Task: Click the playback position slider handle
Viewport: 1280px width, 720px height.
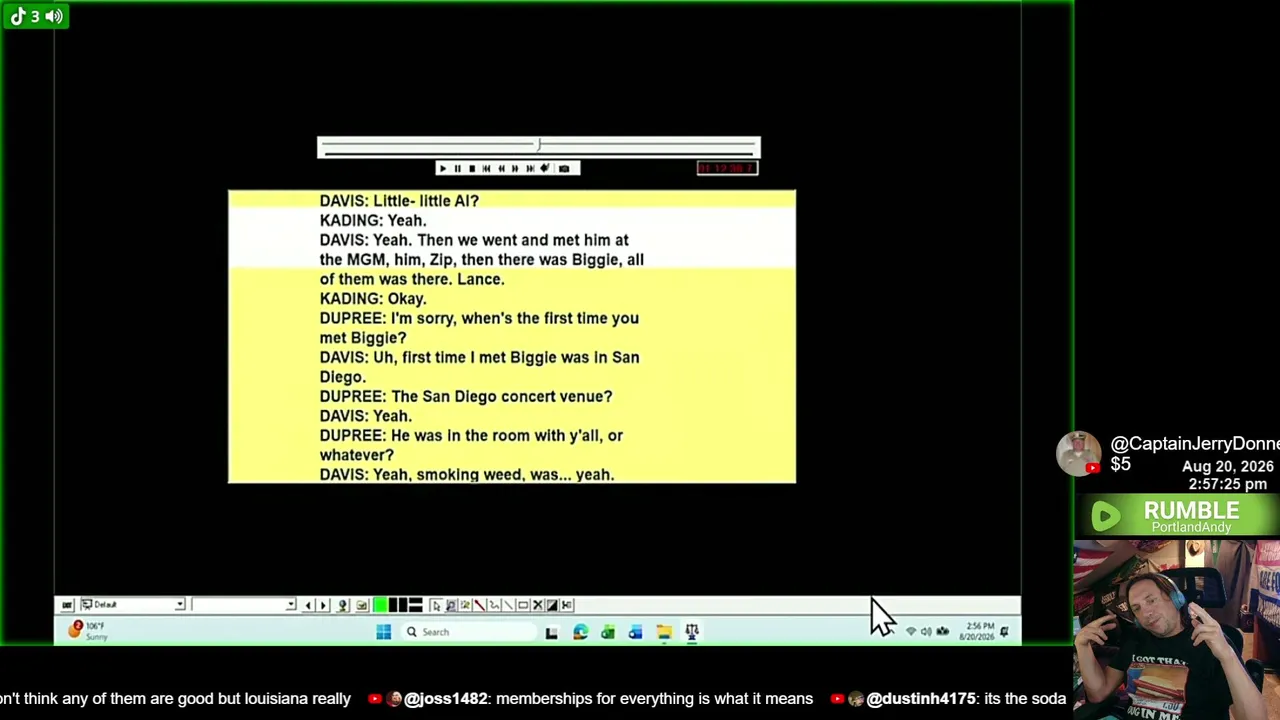Action: [539, 145]
